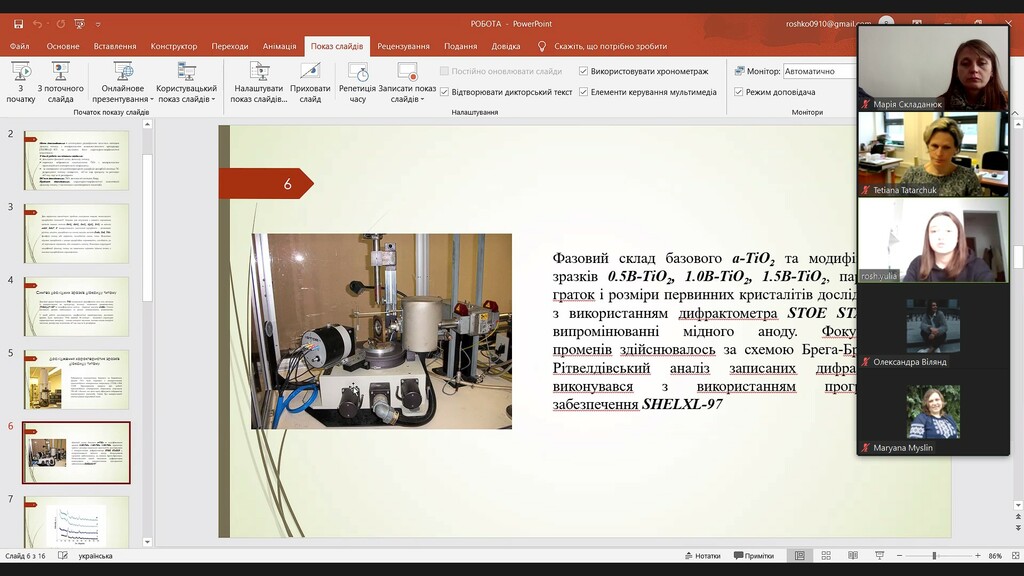Start slideshow from quick access toolbar icon
1024x576 pixels.
80,24
